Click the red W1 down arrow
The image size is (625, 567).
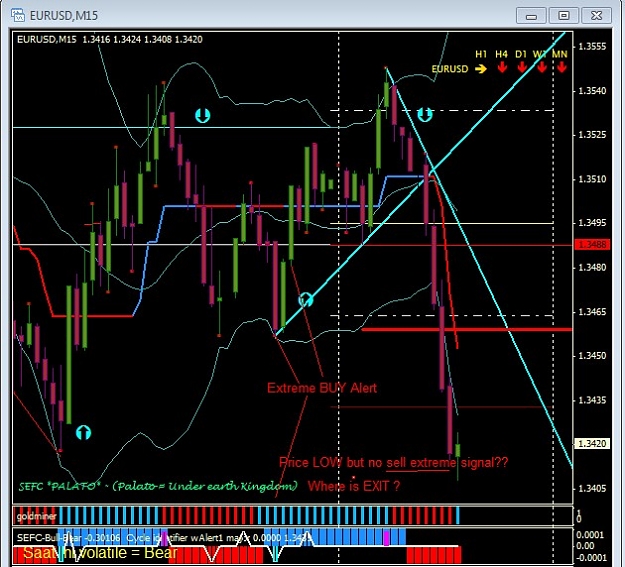point(541,67)
